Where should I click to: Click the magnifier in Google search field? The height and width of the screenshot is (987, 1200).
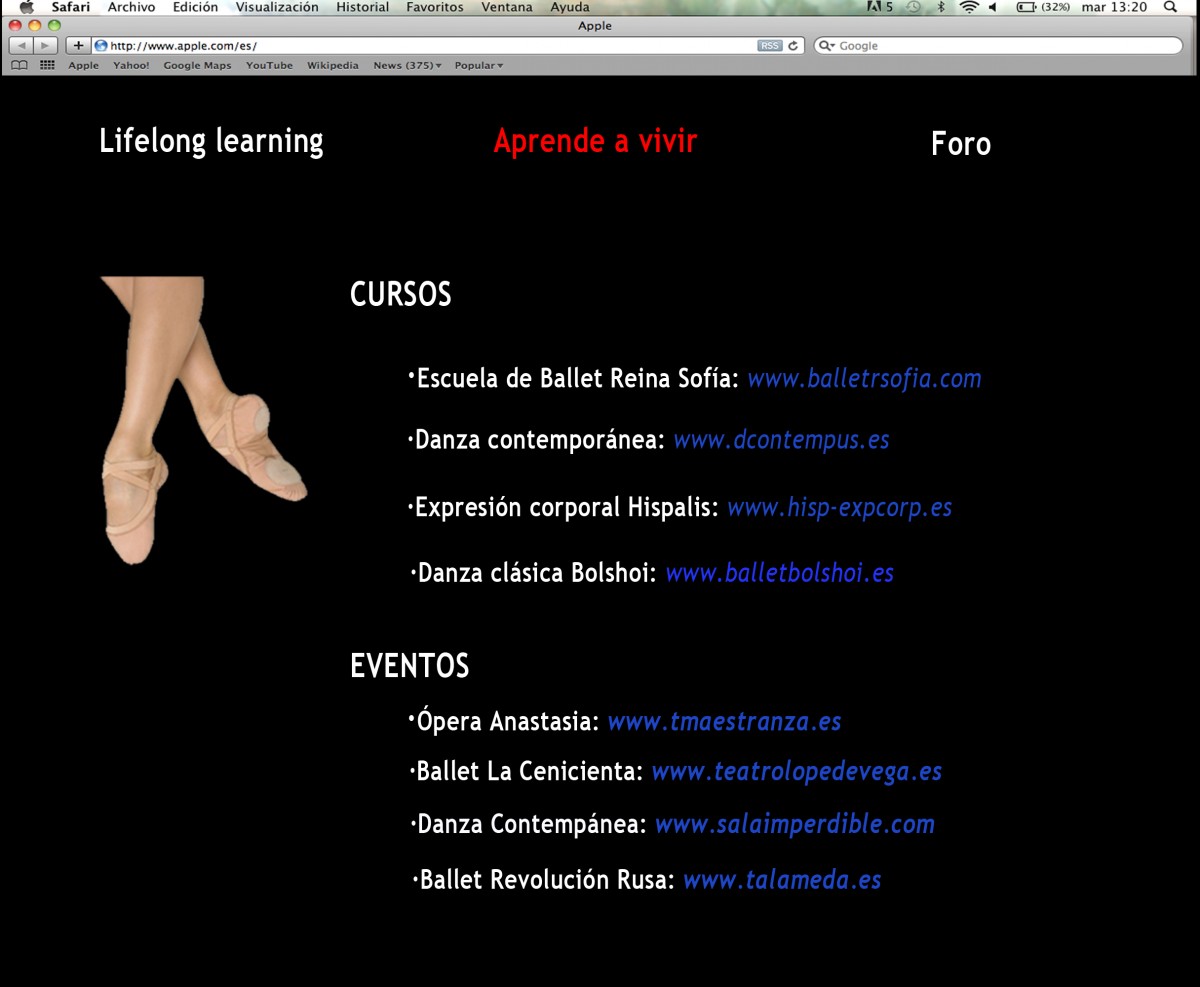click(x=825, y=46)
